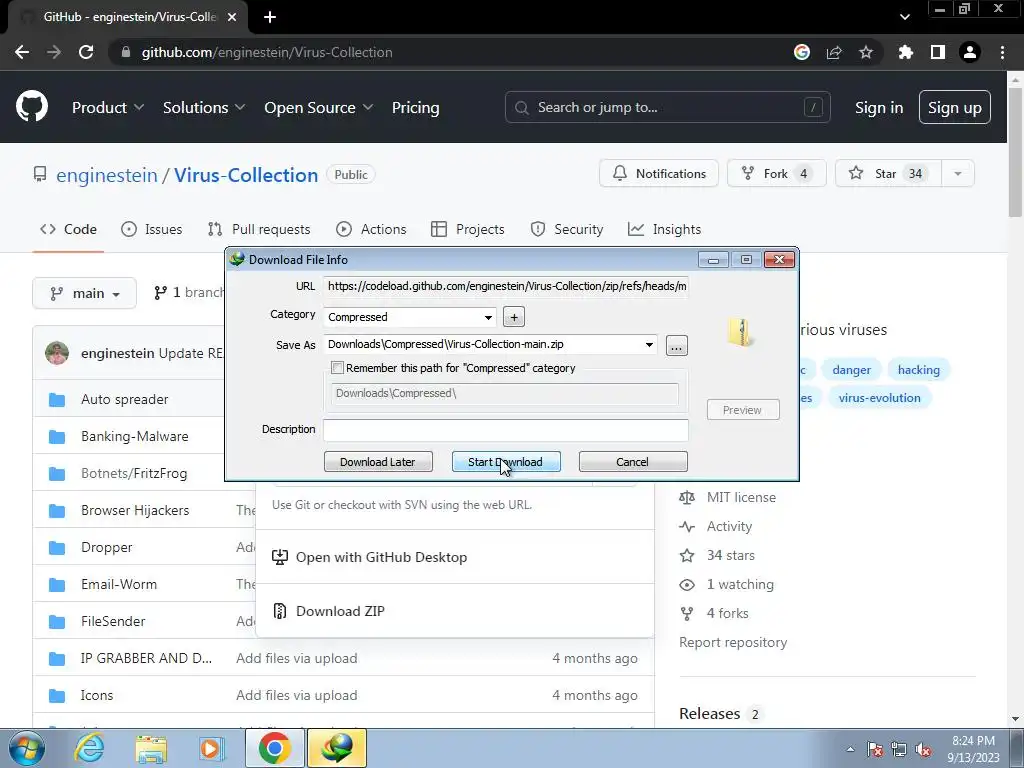The width and height of the screenshot is (1024, 768).
Task: Click the Dropper folder icon
Action: pos(57,547)
